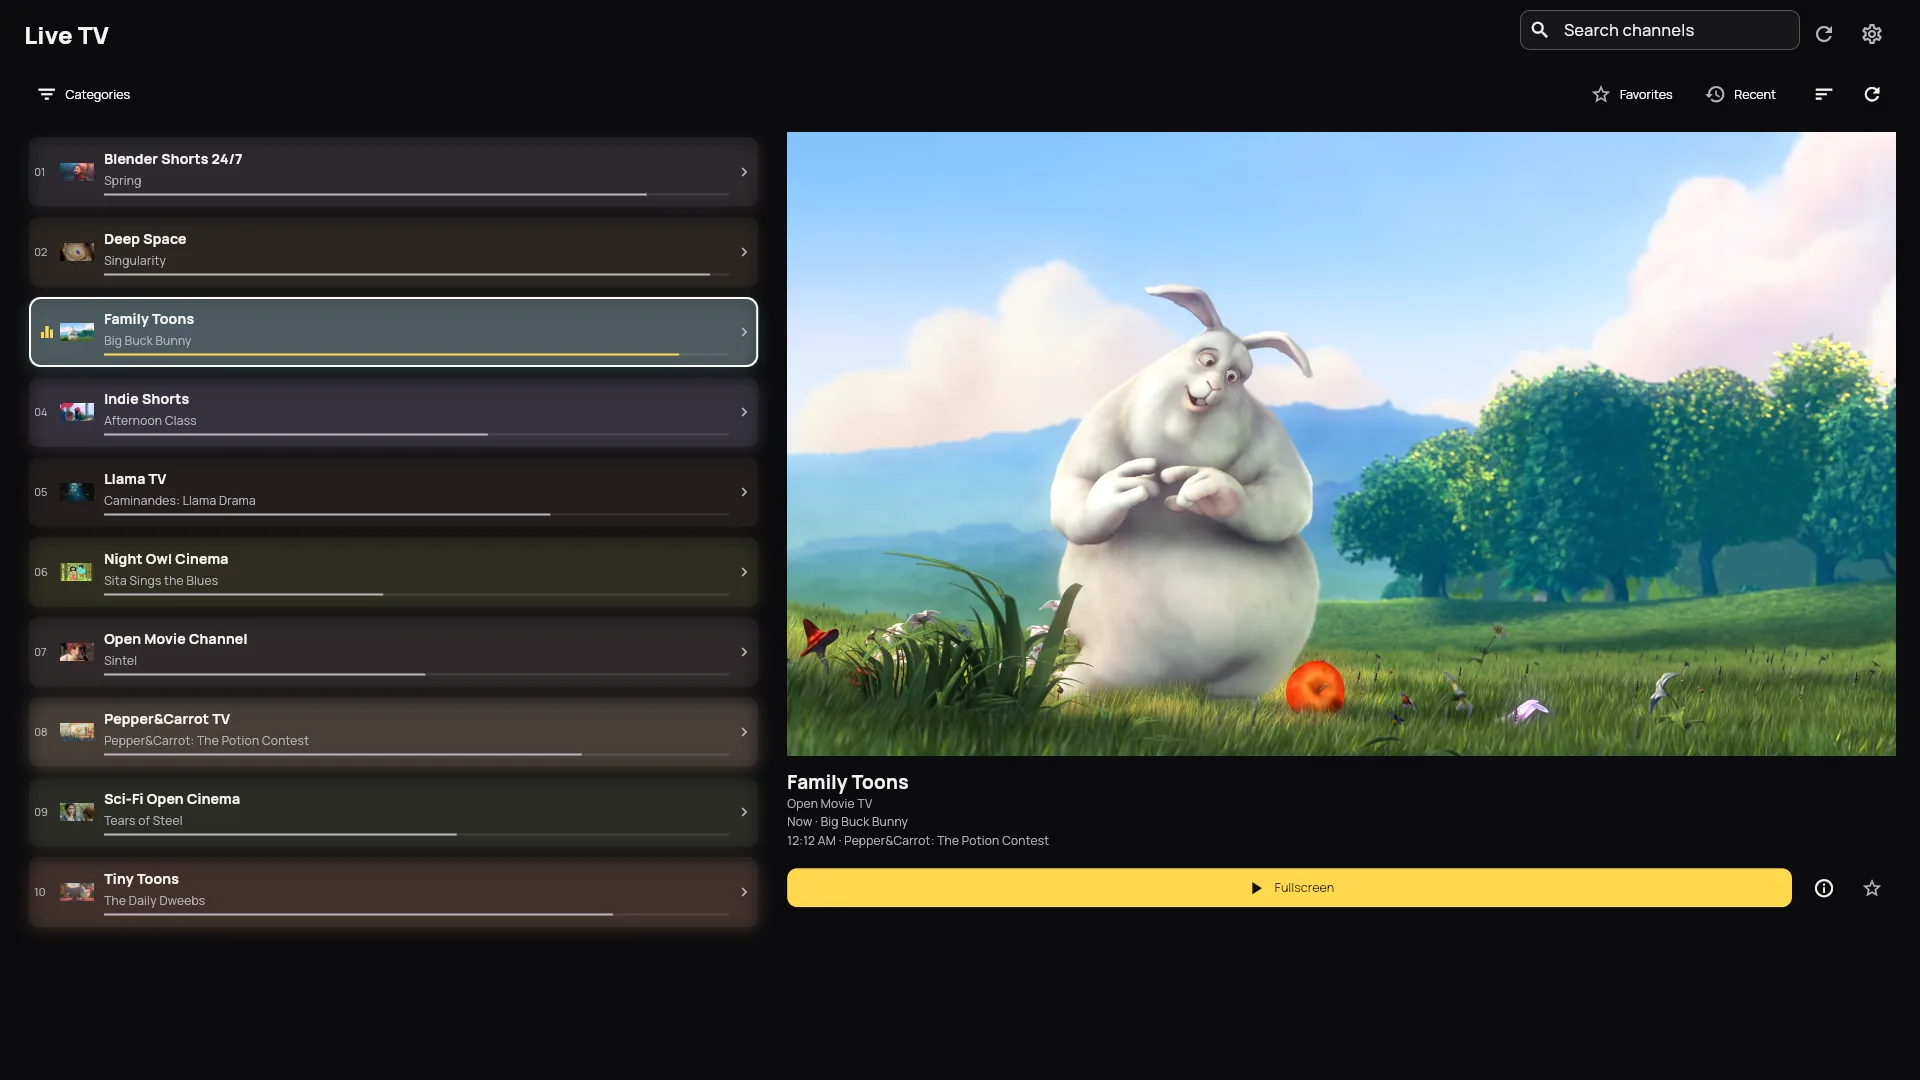Viewport: 1920px width, 1080px height.
Task: Click into the Search channels field
Action: pos(1660,30)
